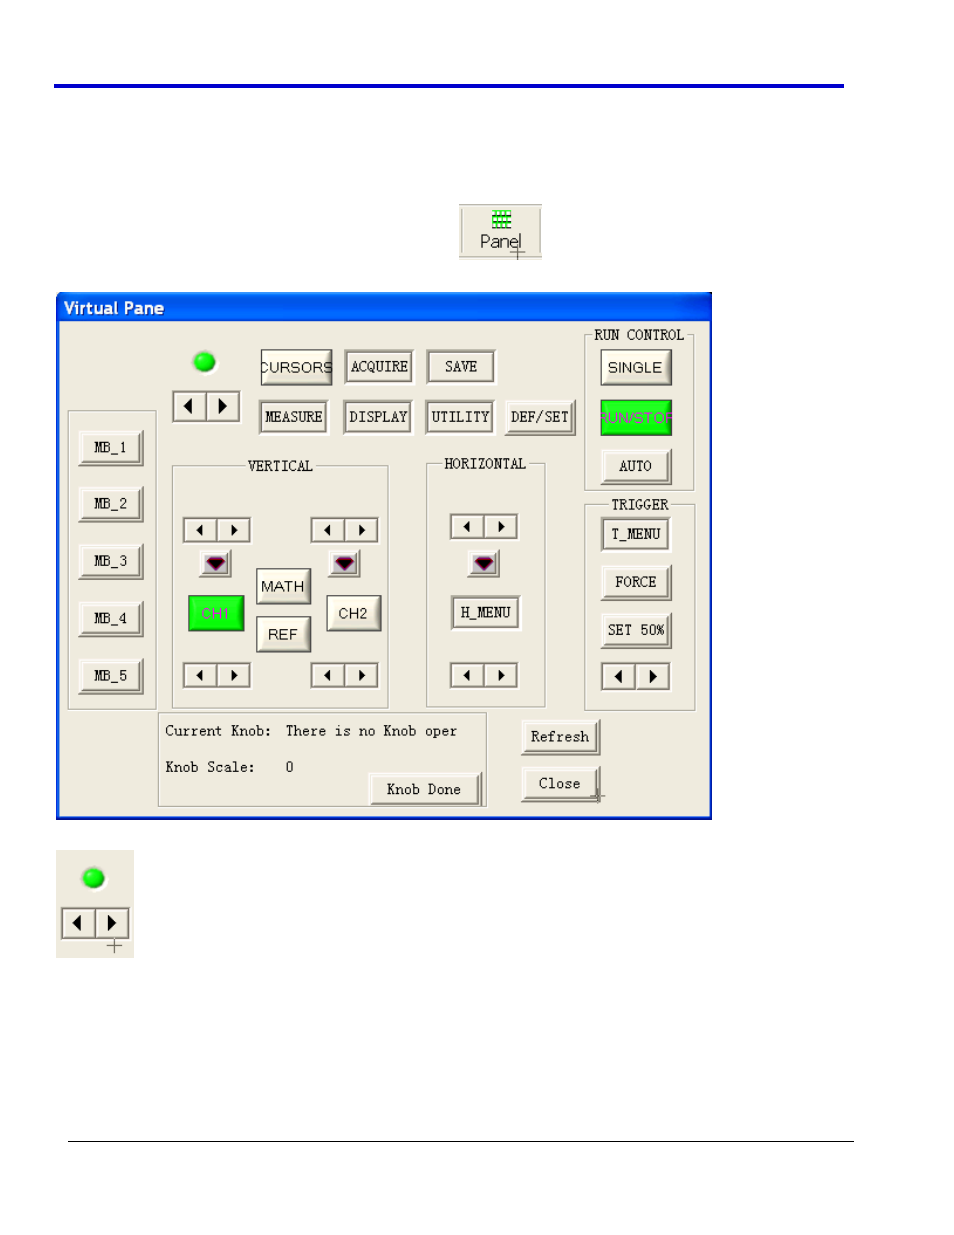Open the CURSORS menu button

tap(296, 367)
